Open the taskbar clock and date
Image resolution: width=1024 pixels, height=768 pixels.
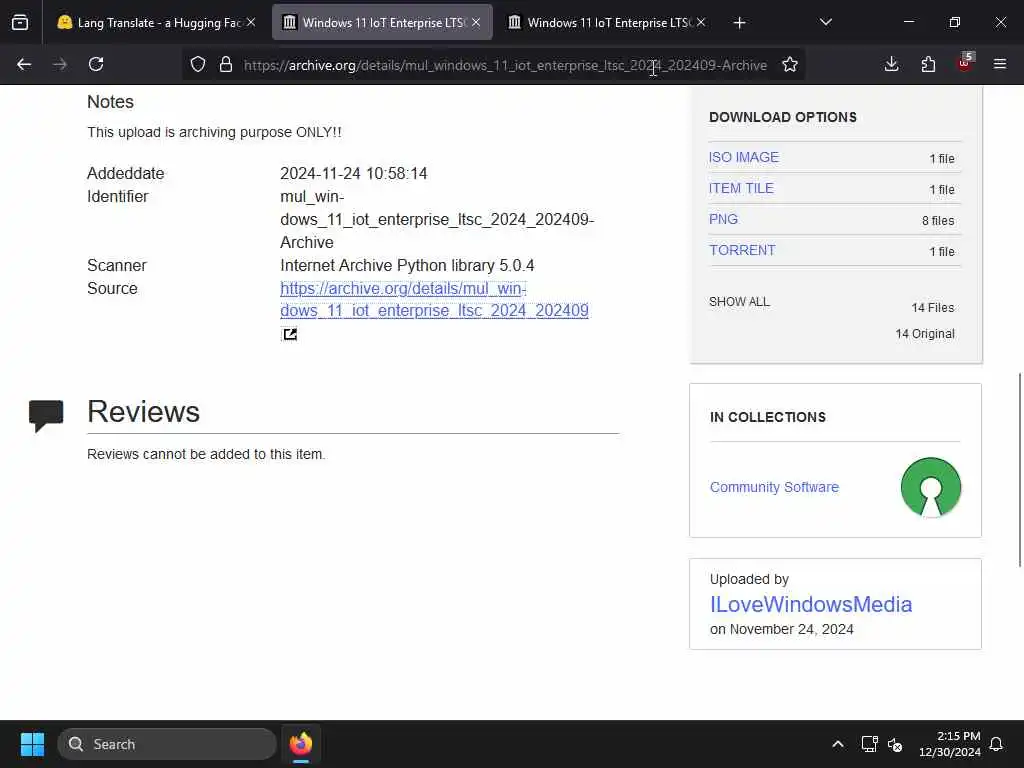point(950,744)
